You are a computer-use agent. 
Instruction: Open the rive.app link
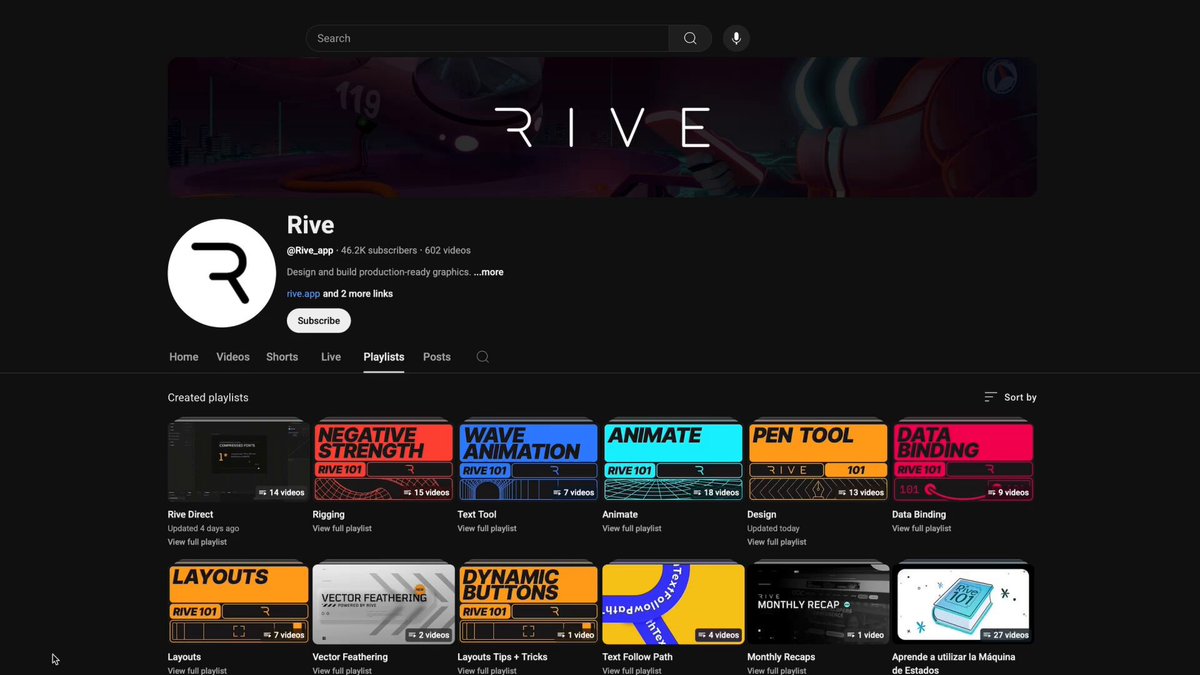[x=303, y=294]
